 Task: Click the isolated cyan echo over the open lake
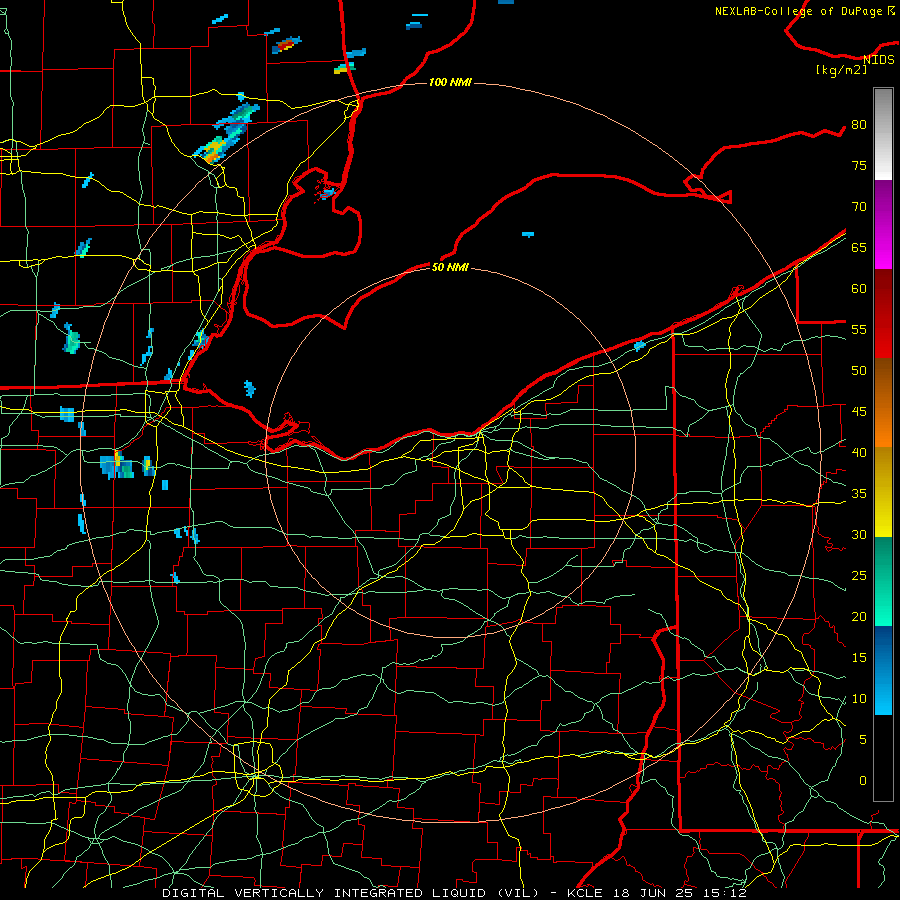click(x=527, y=234)
